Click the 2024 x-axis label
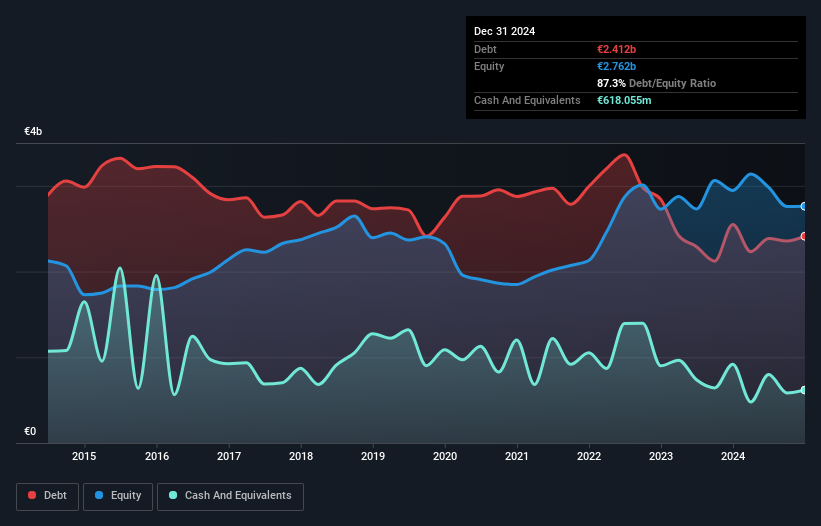The width and height of the screenshot is (821, 526). (733, 456)
